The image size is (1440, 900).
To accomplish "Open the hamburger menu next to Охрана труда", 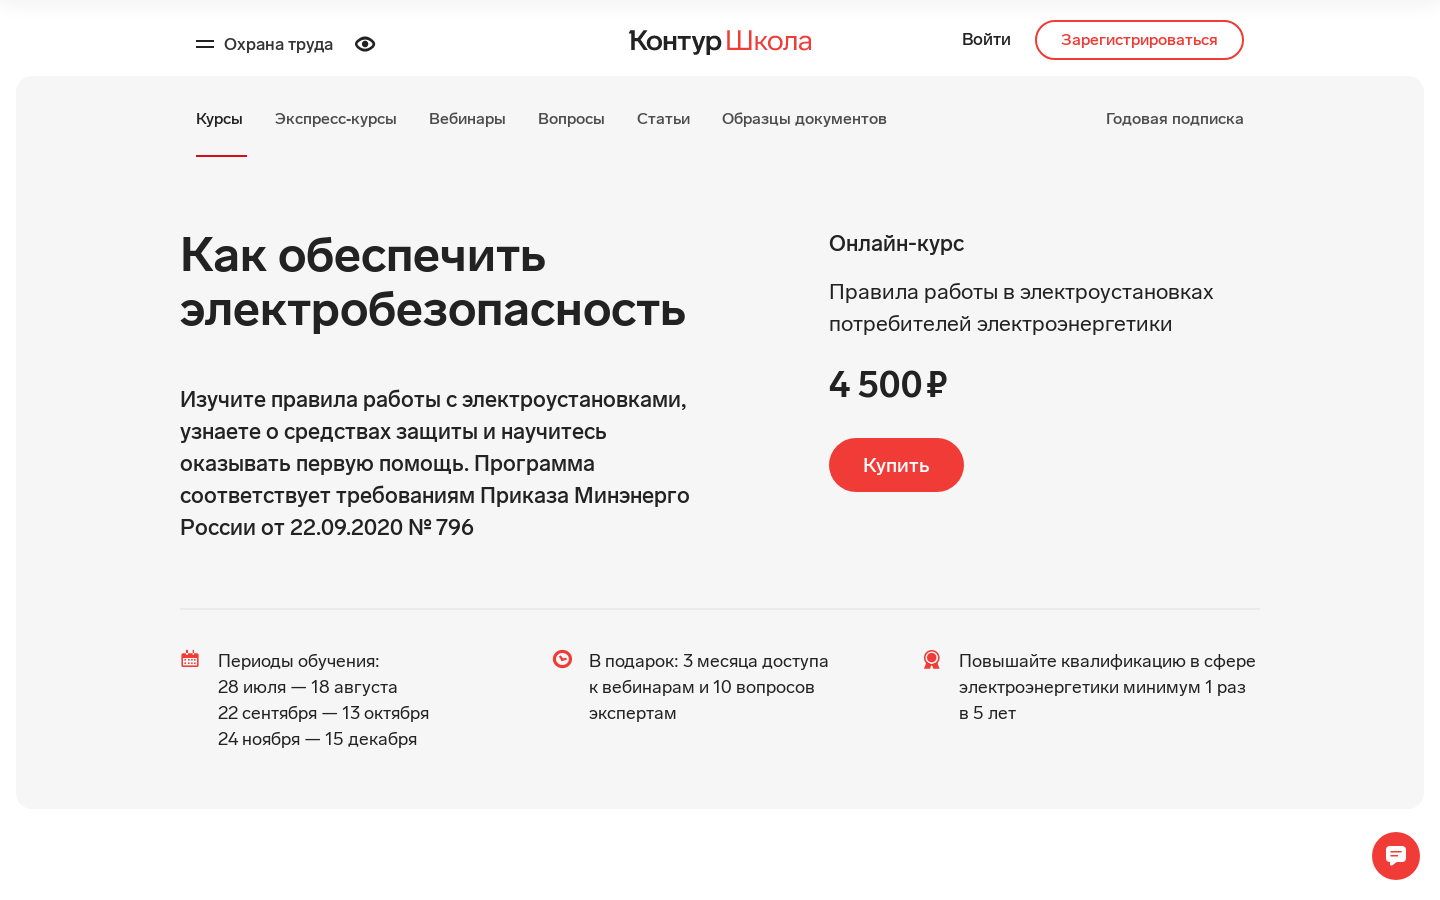I will (x=205, y=44).
